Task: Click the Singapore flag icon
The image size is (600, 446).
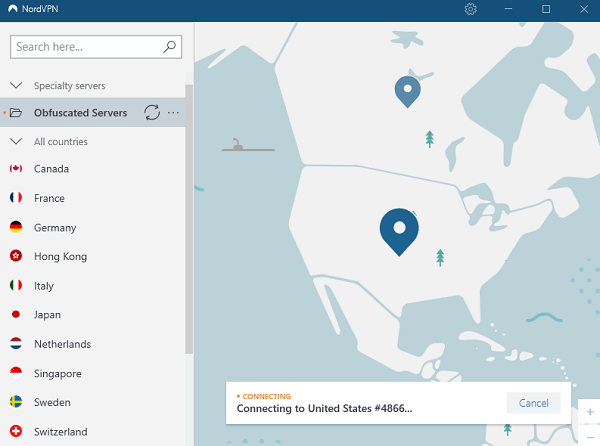Action: (x=16, y=373)
